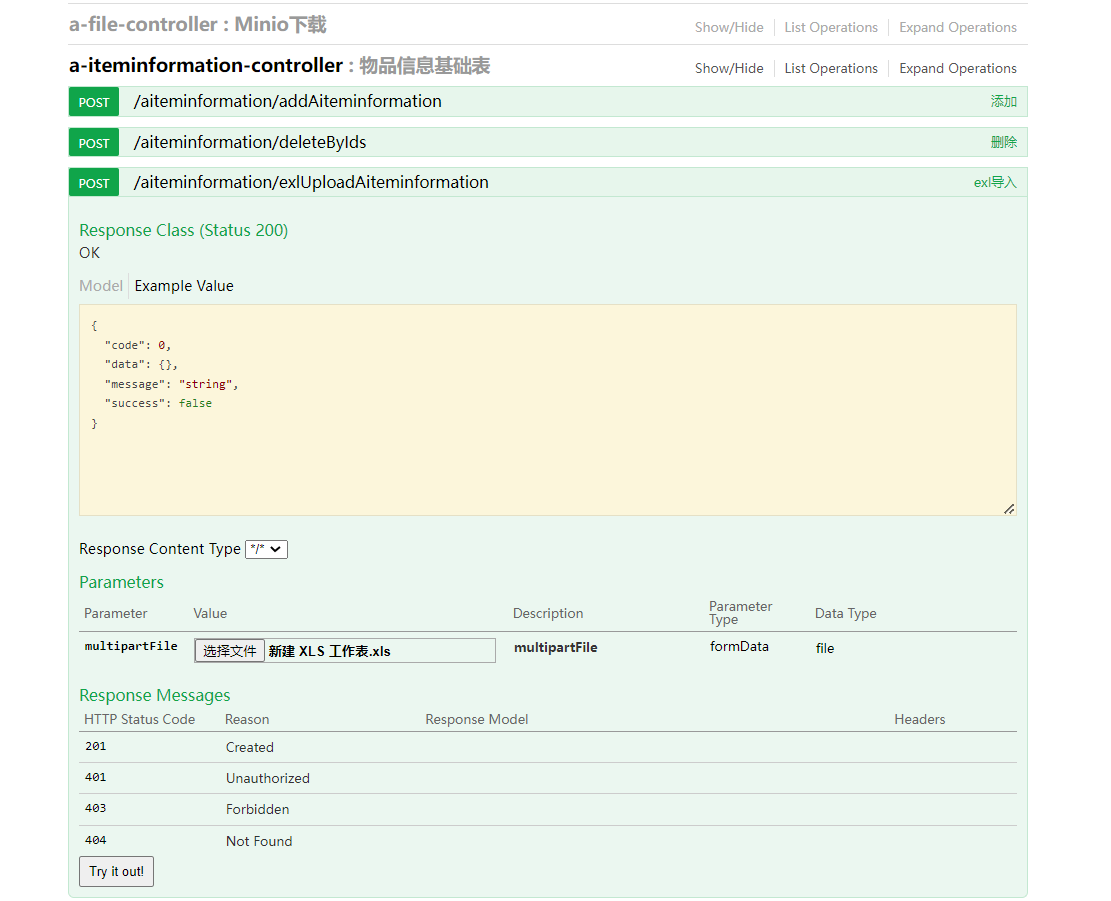This screenshot has height=901, width=1111.
Task: Select the 401 status code cell
Action: 96,778
